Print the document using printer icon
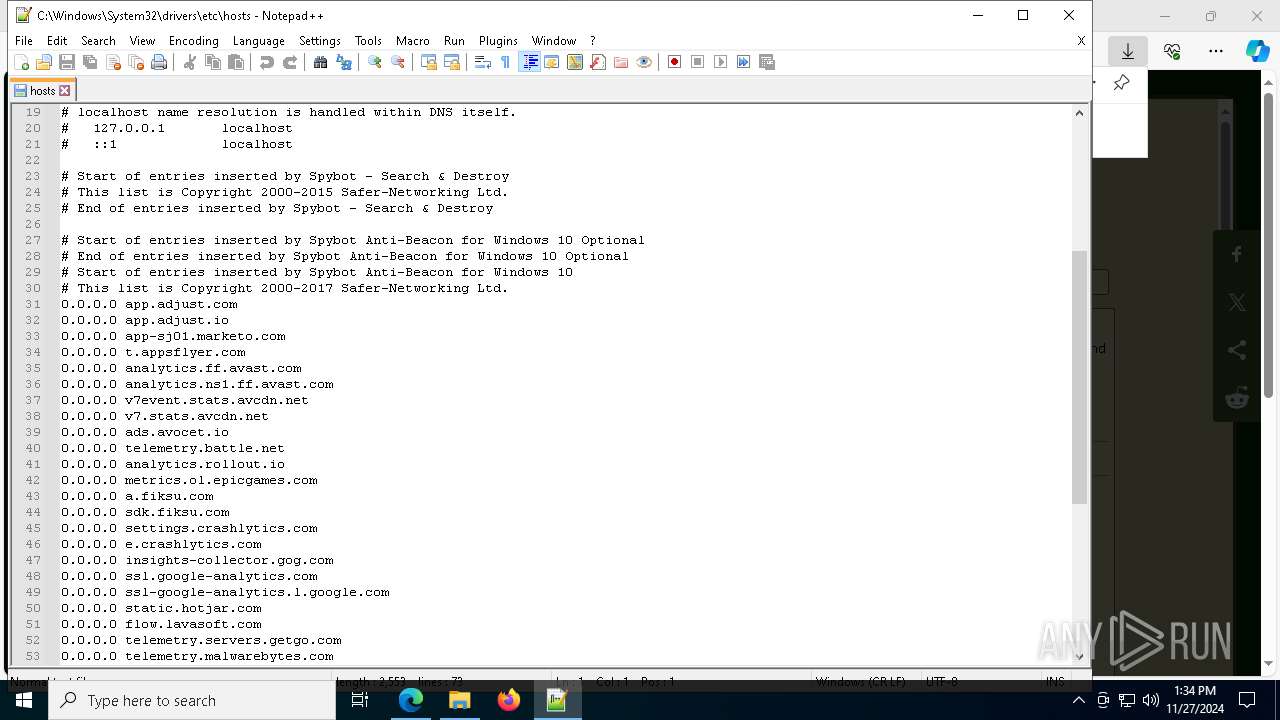This screenshot has width=1280, height=720. tap(159, 62)
